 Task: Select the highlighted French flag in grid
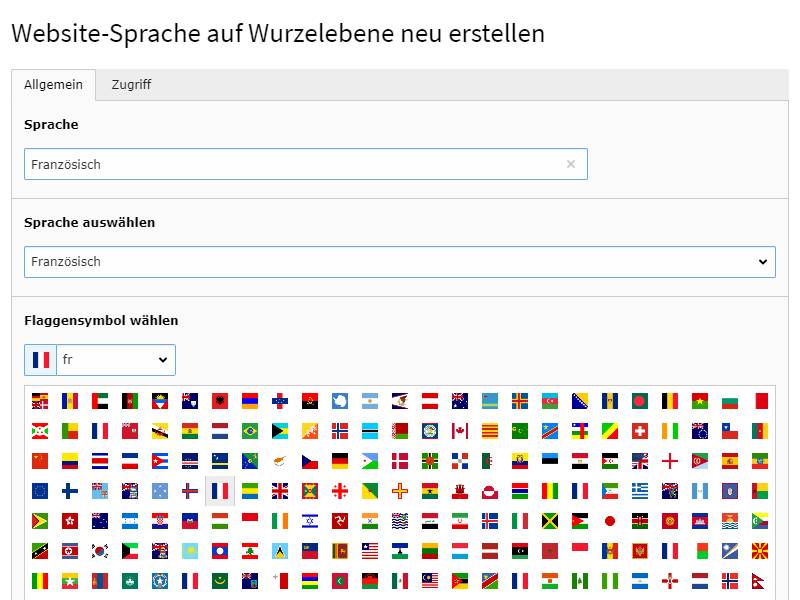(x=220, y=491)
